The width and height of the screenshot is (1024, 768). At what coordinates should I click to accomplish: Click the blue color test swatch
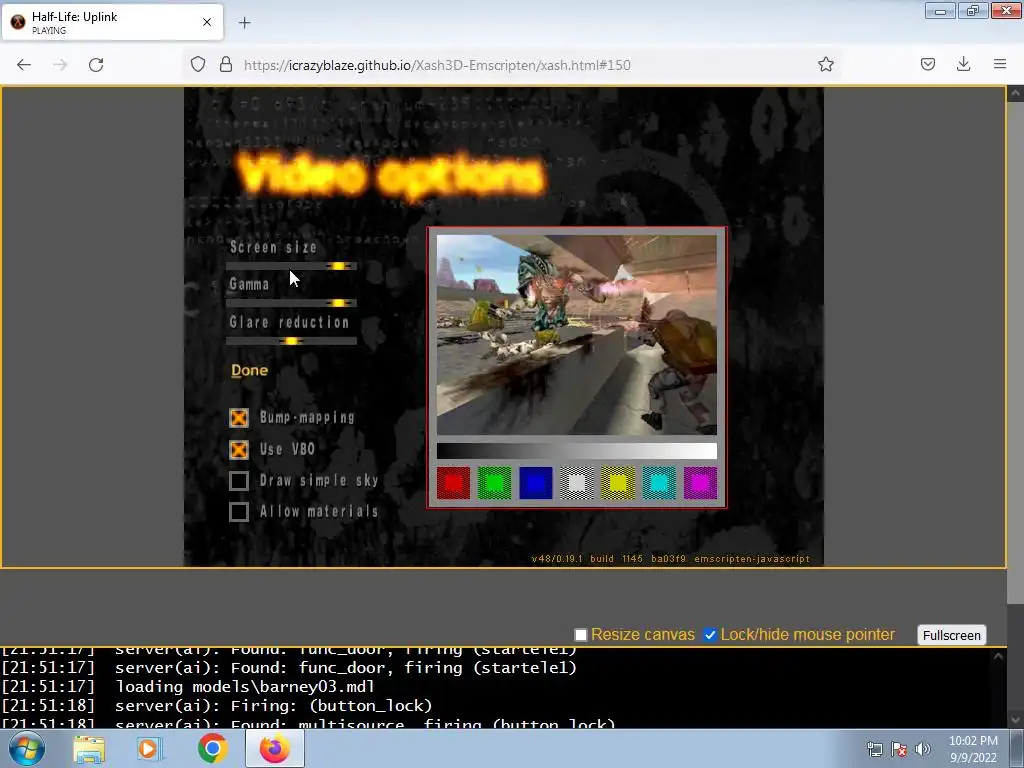point(536,483)
